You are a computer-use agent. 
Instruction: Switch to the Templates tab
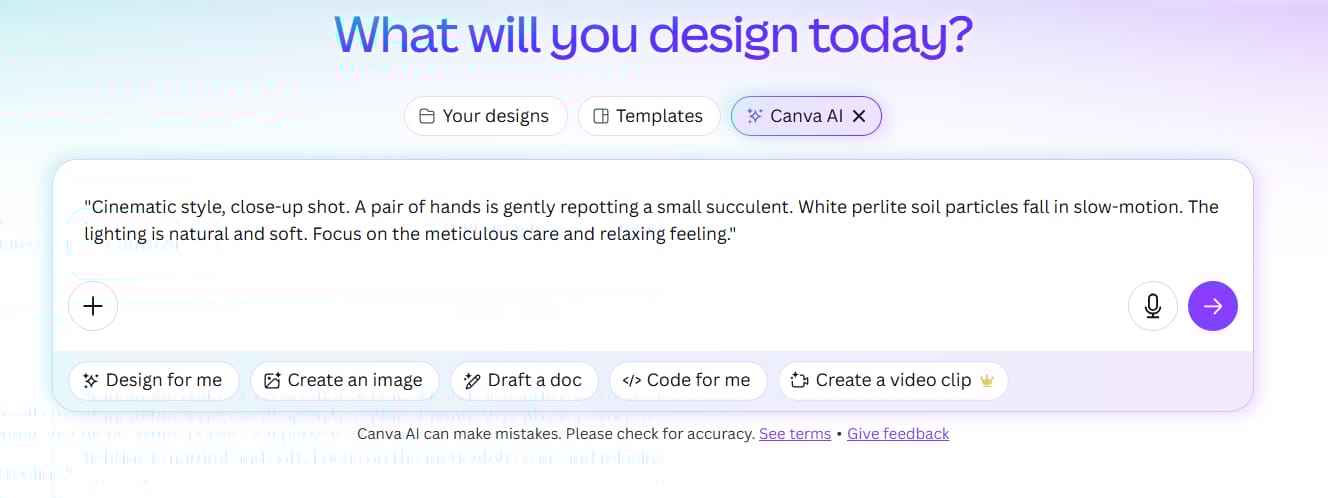coord(649,116)
